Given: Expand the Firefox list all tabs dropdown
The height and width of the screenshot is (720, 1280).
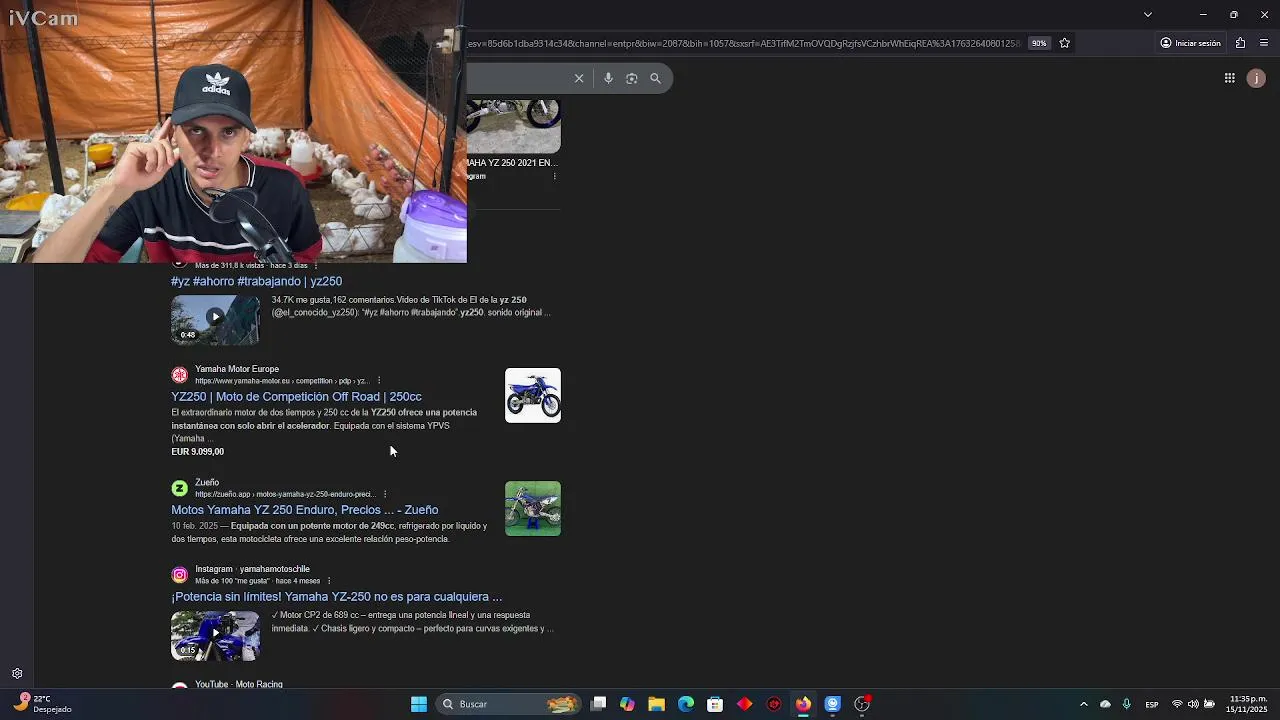Looking at the screenshot, I should (x=1148, y=14).
